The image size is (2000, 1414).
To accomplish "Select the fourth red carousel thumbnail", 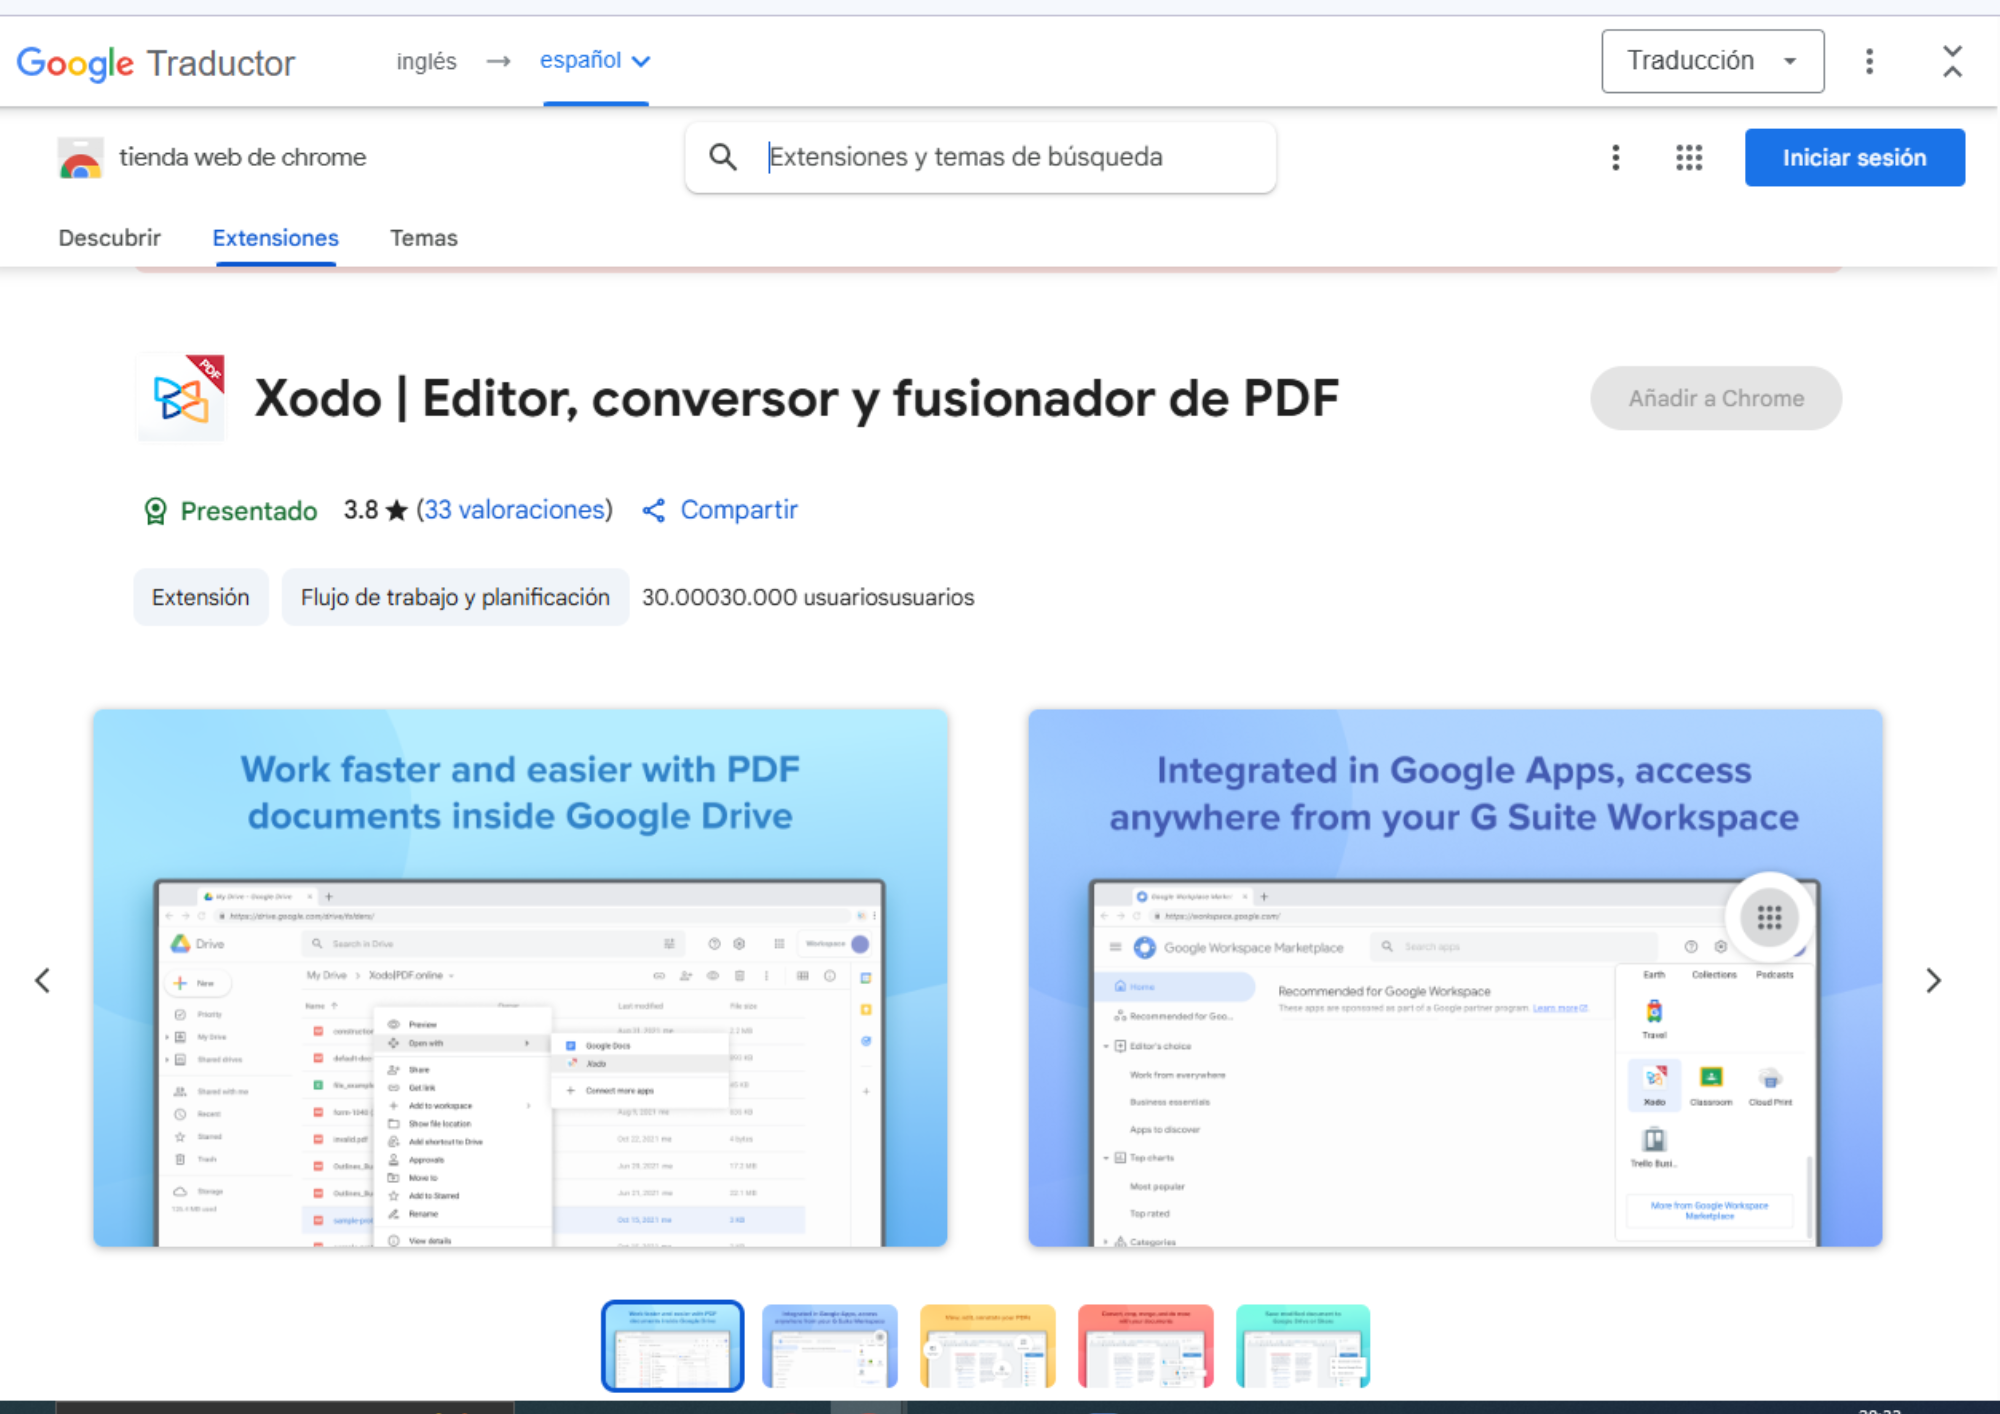I will click(1146, 1346).
